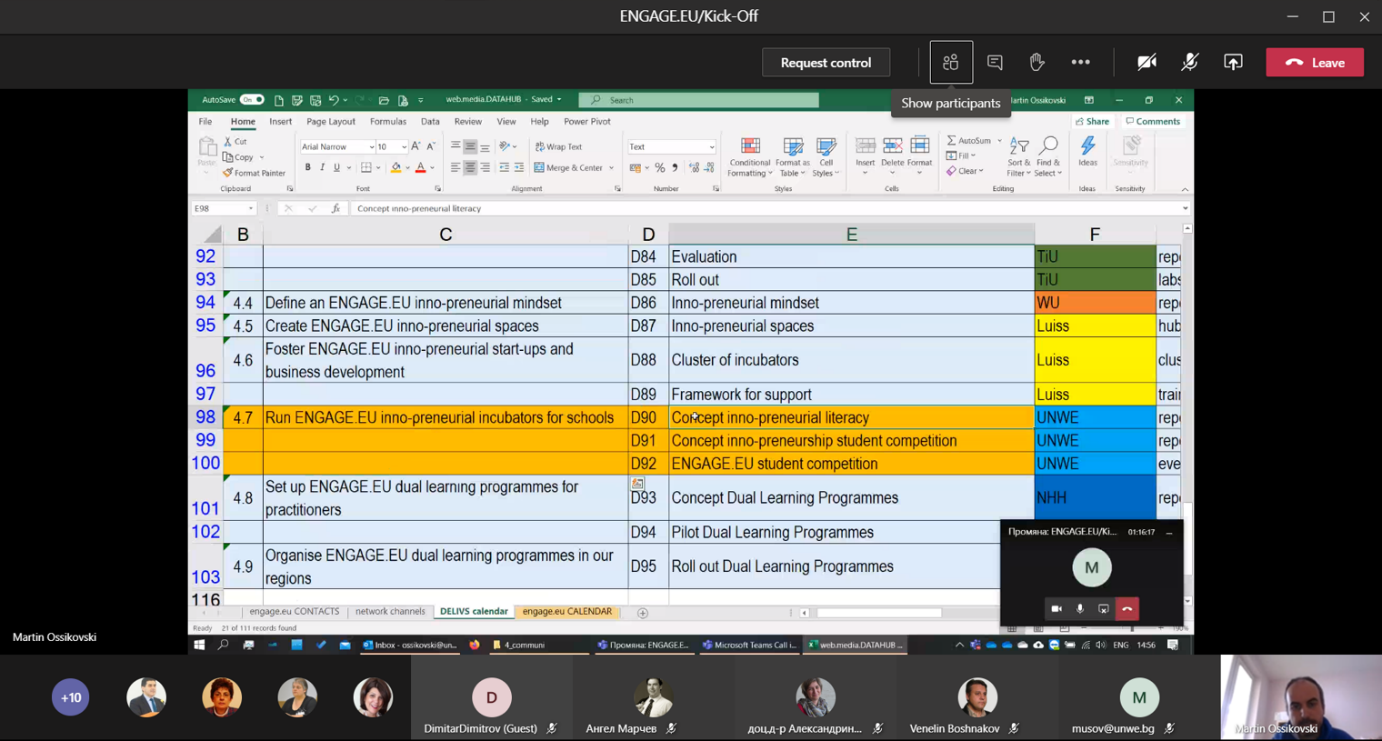Toggle the AutoSave switch
This screenshot has width=1382, height=741.
pos(251,100)
